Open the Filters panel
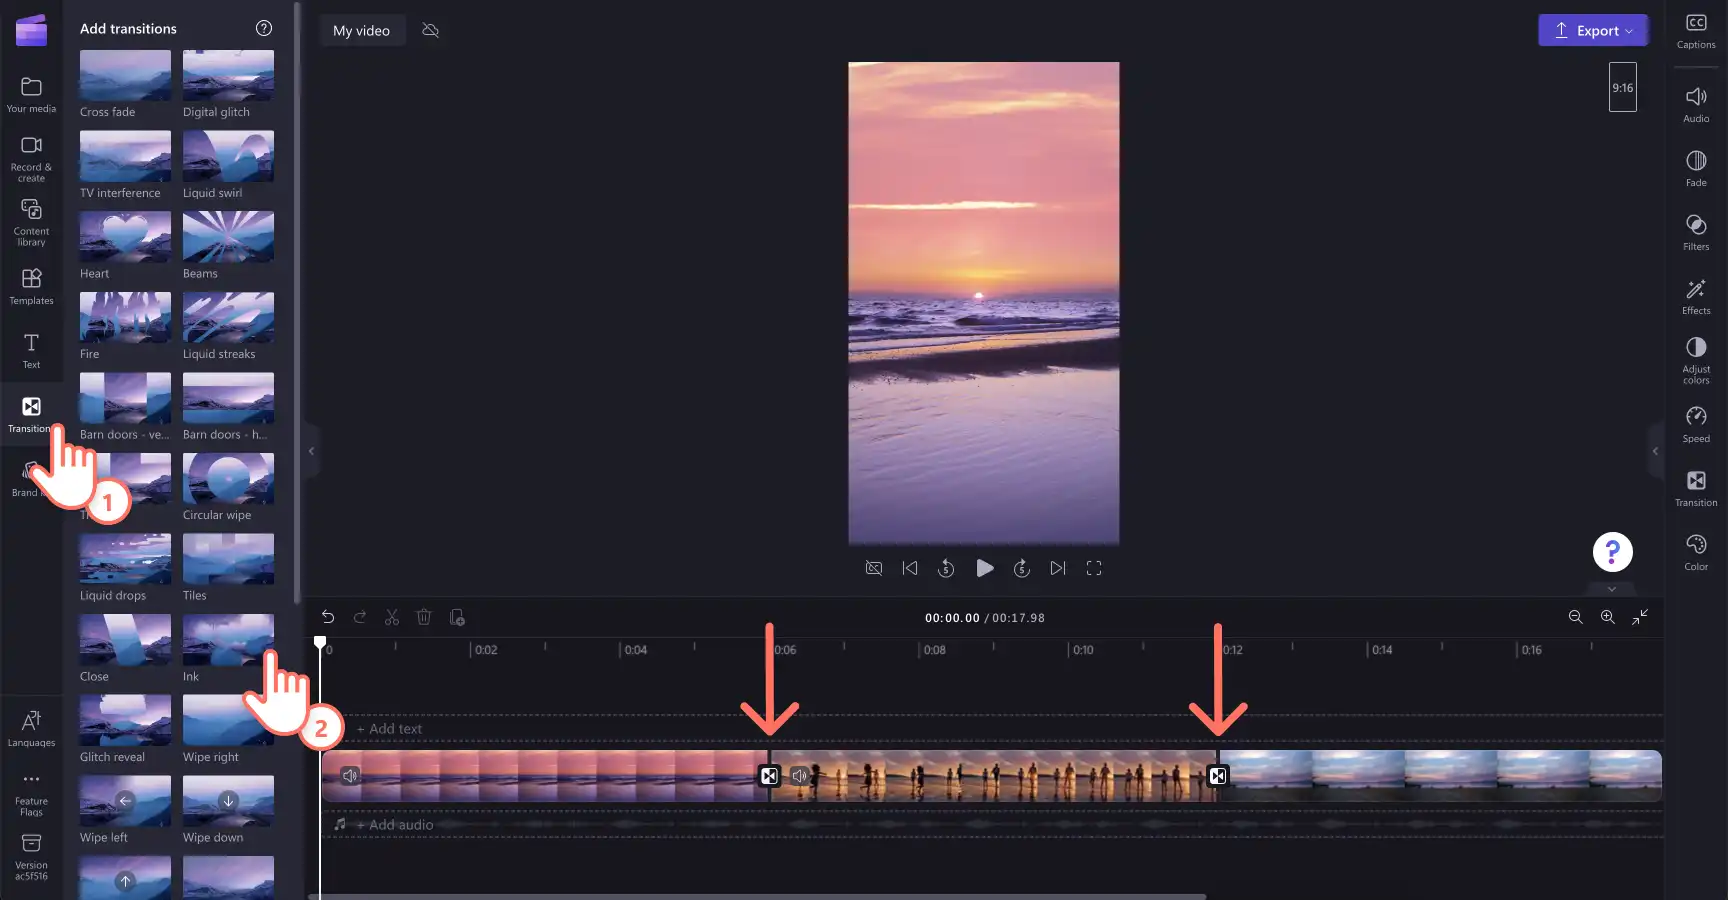Screen dimensions: 1728x900 click(1696, 232)
